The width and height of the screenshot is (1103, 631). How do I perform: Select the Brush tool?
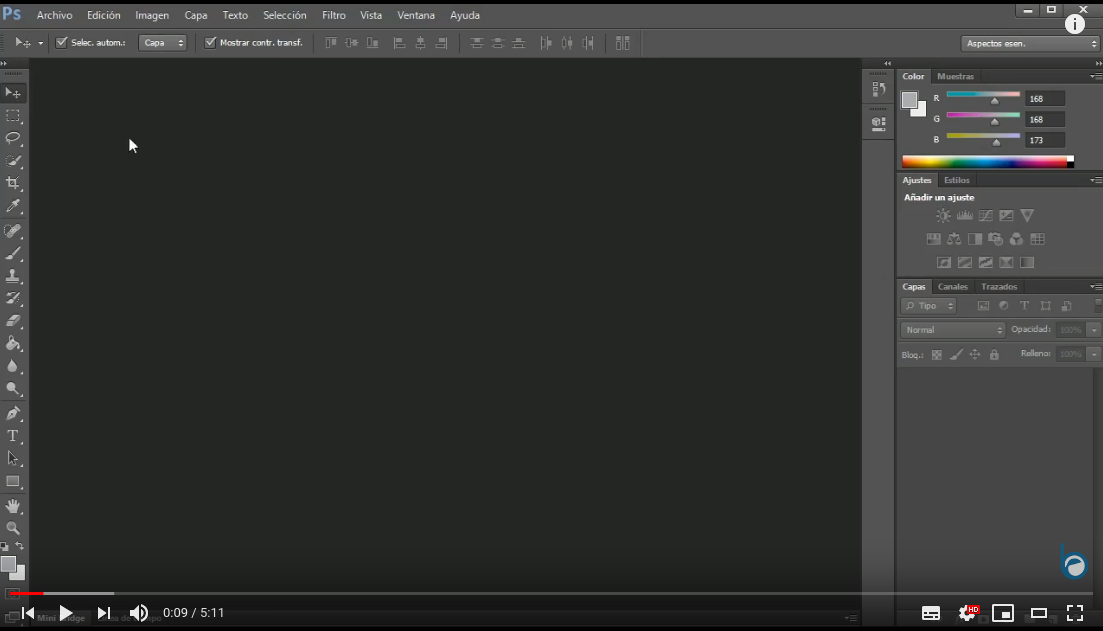tap(13, 253)
